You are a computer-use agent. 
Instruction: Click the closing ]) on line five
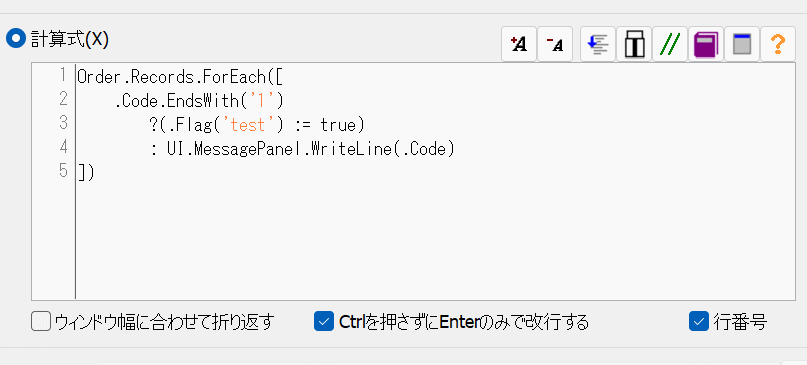click(86, 172)
